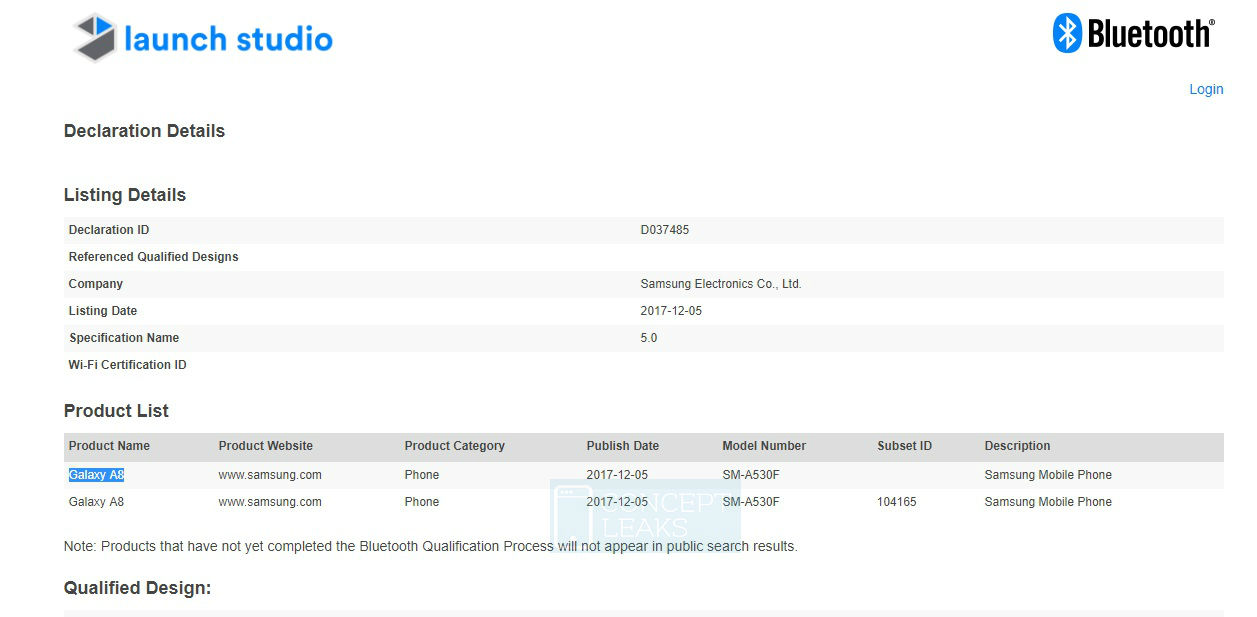The image size is (1257, 617).
Task: Click the Product Name column header
Action: [x=109, y=446]
